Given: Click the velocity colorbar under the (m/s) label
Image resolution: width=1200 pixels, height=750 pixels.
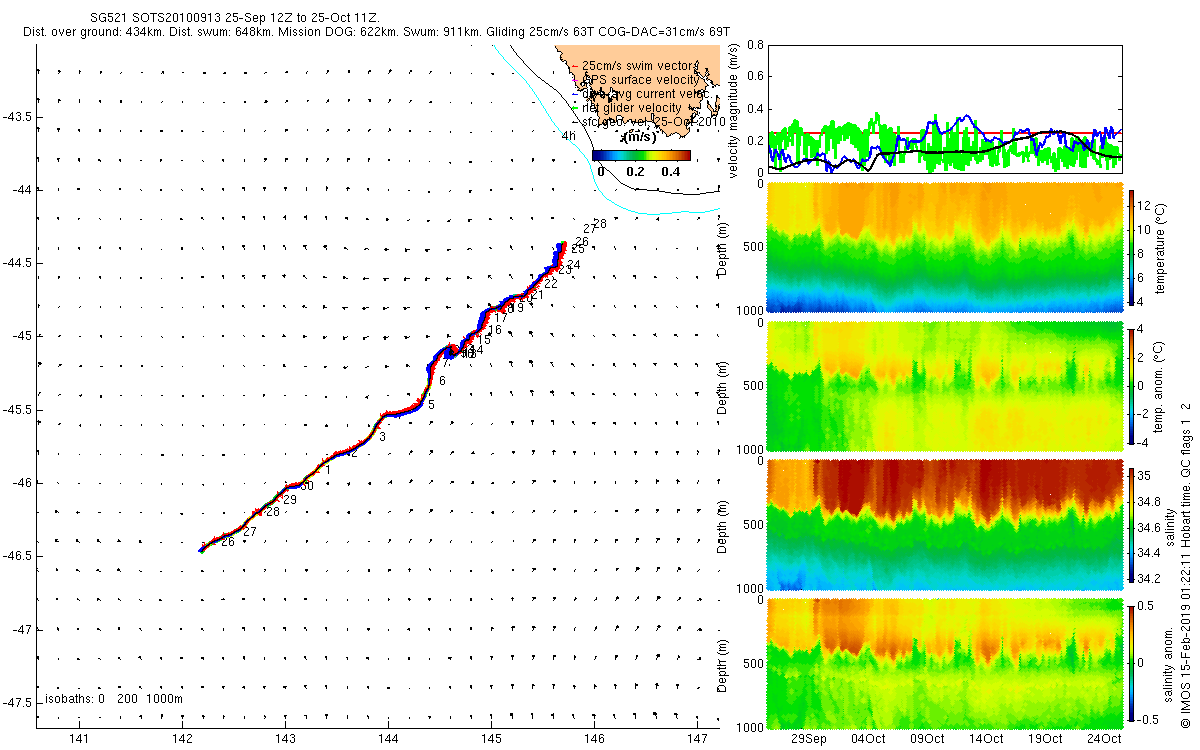Looking at the screenshot, I should tap(641, 155).
